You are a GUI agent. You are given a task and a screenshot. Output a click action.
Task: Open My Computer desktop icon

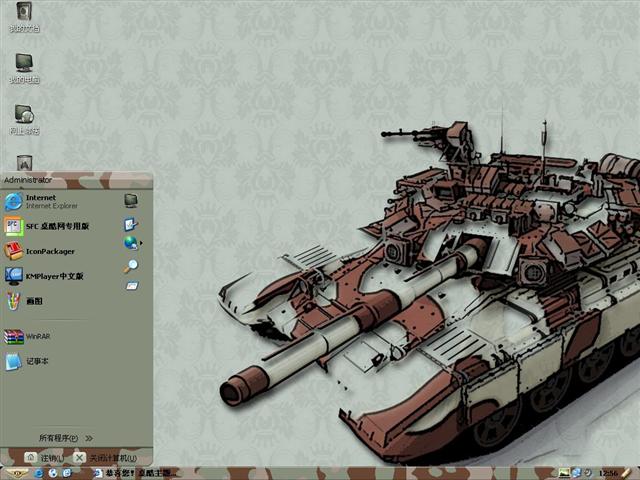[24, 68]
